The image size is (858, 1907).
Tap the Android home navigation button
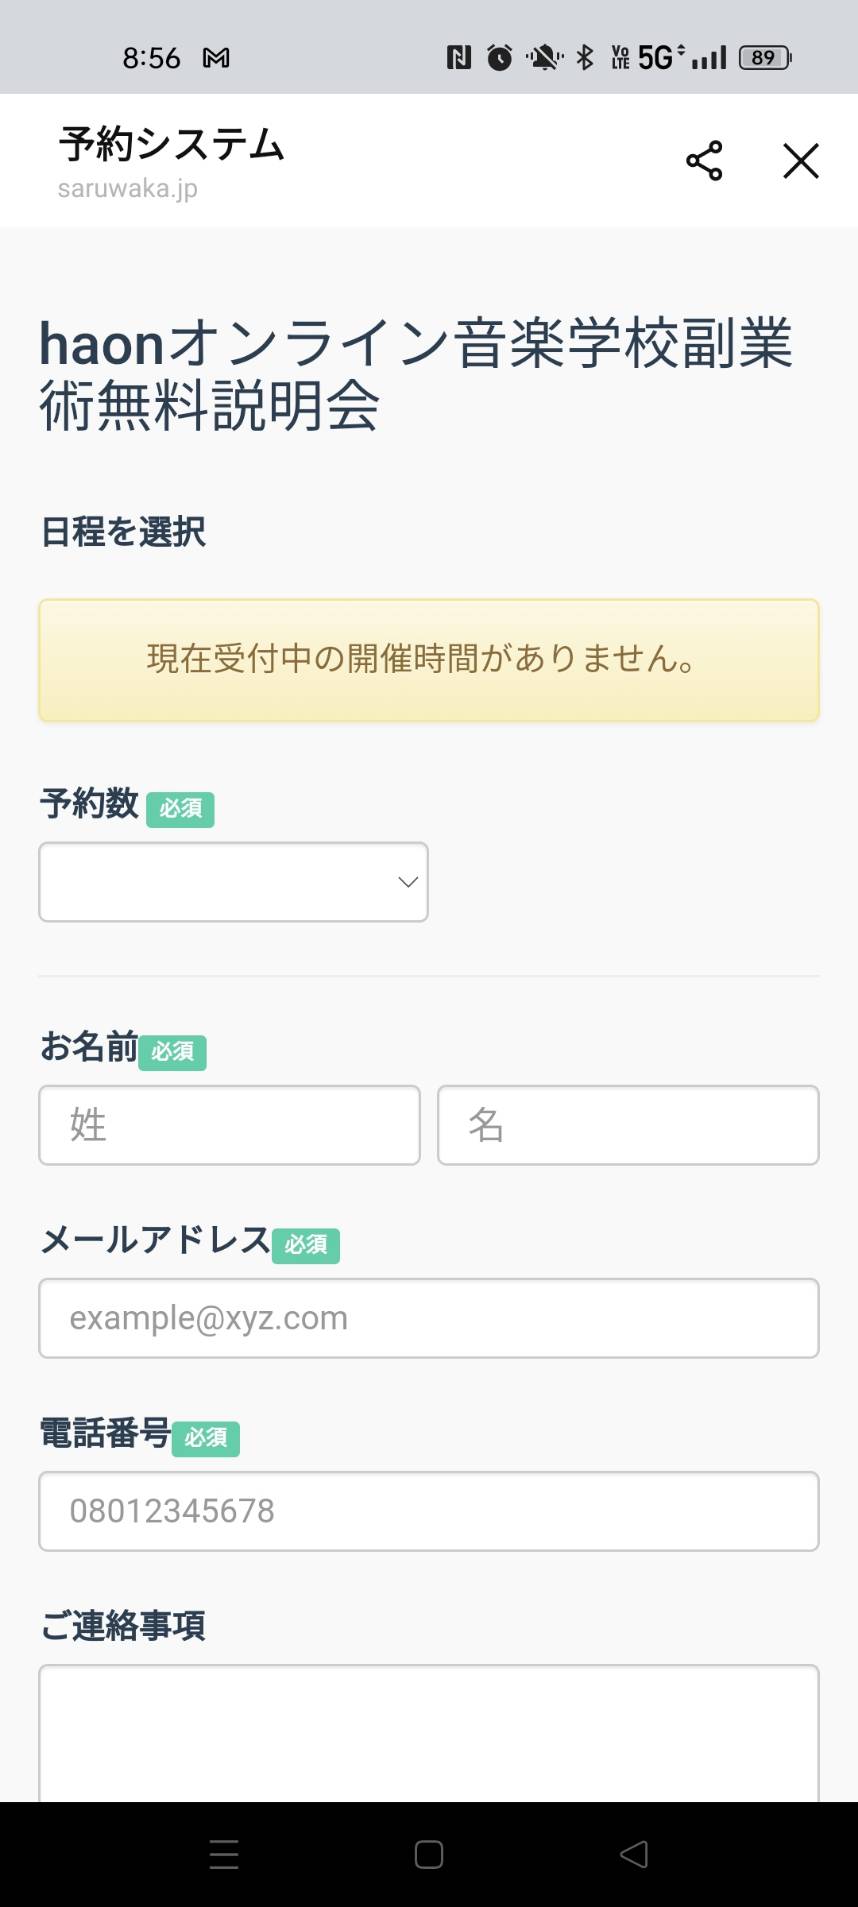point(429,1854)
